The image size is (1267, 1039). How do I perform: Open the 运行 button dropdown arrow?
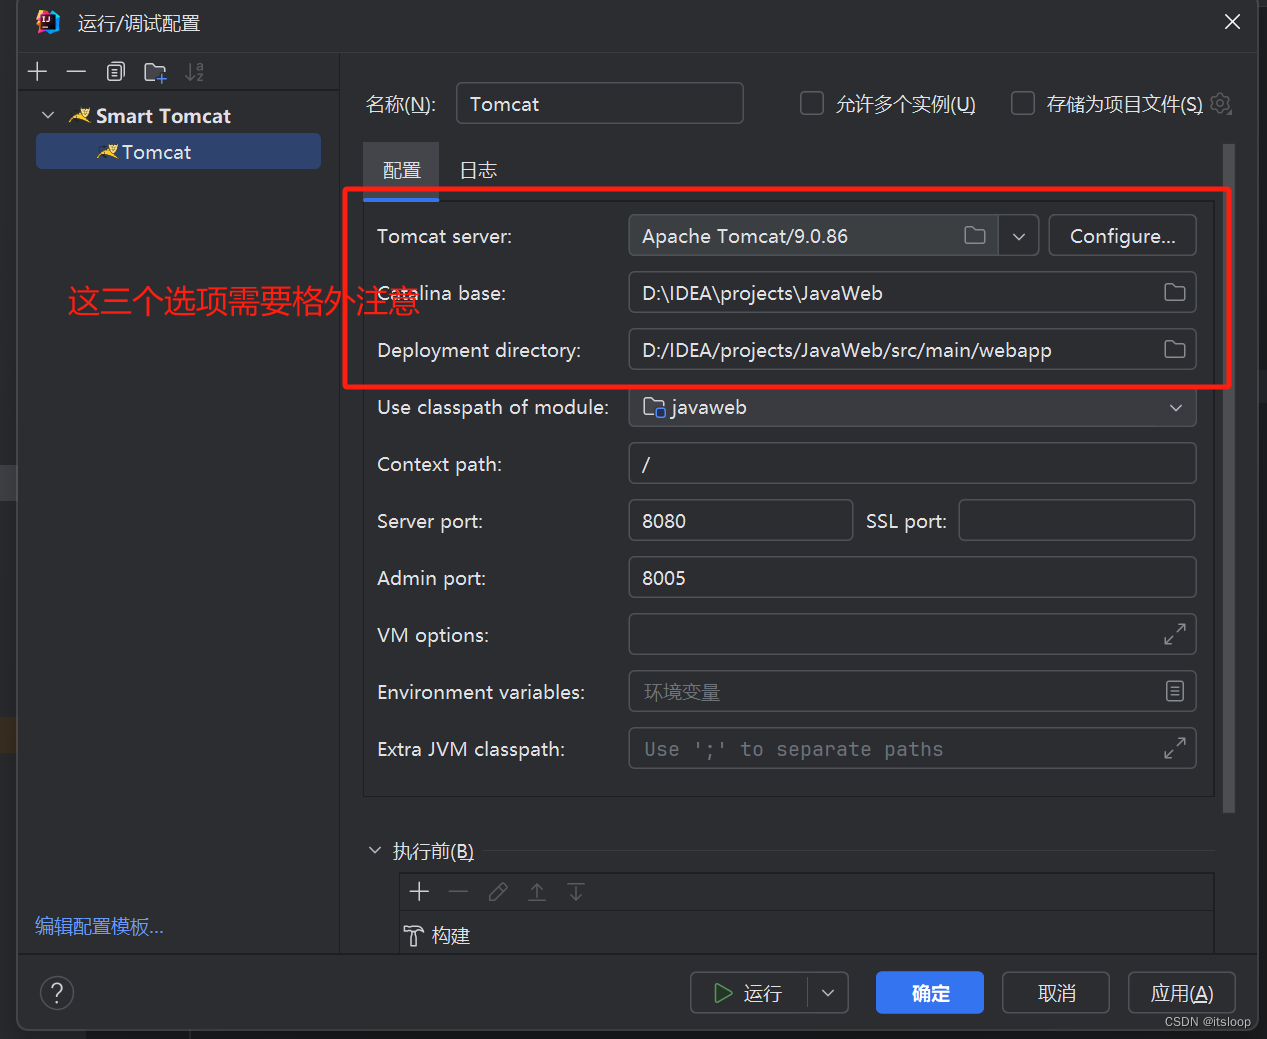pos(828,993)
